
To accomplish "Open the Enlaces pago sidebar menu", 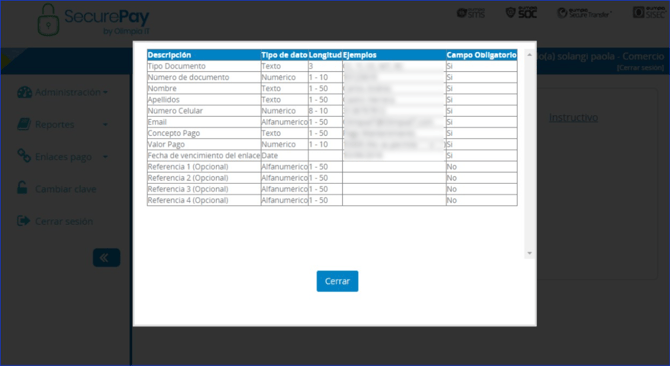I will coord(63,157).
